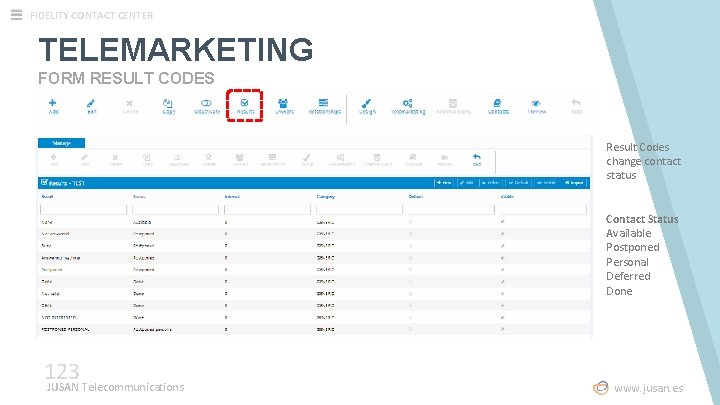The width and height of the screenshot is (720, 405).
Task: Click Visible button in Results header bar
Action: (x=546, y=183)
